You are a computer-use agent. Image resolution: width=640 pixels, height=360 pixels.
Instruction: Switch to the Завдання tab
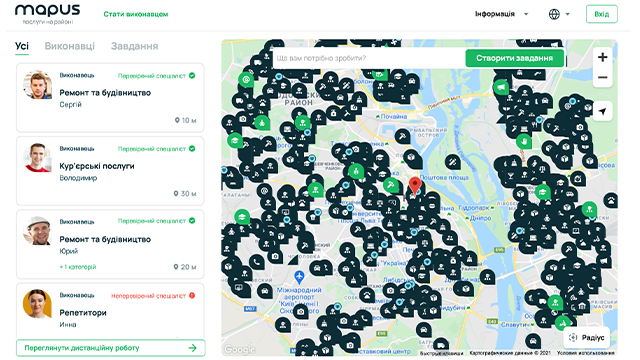pos(134,46)
